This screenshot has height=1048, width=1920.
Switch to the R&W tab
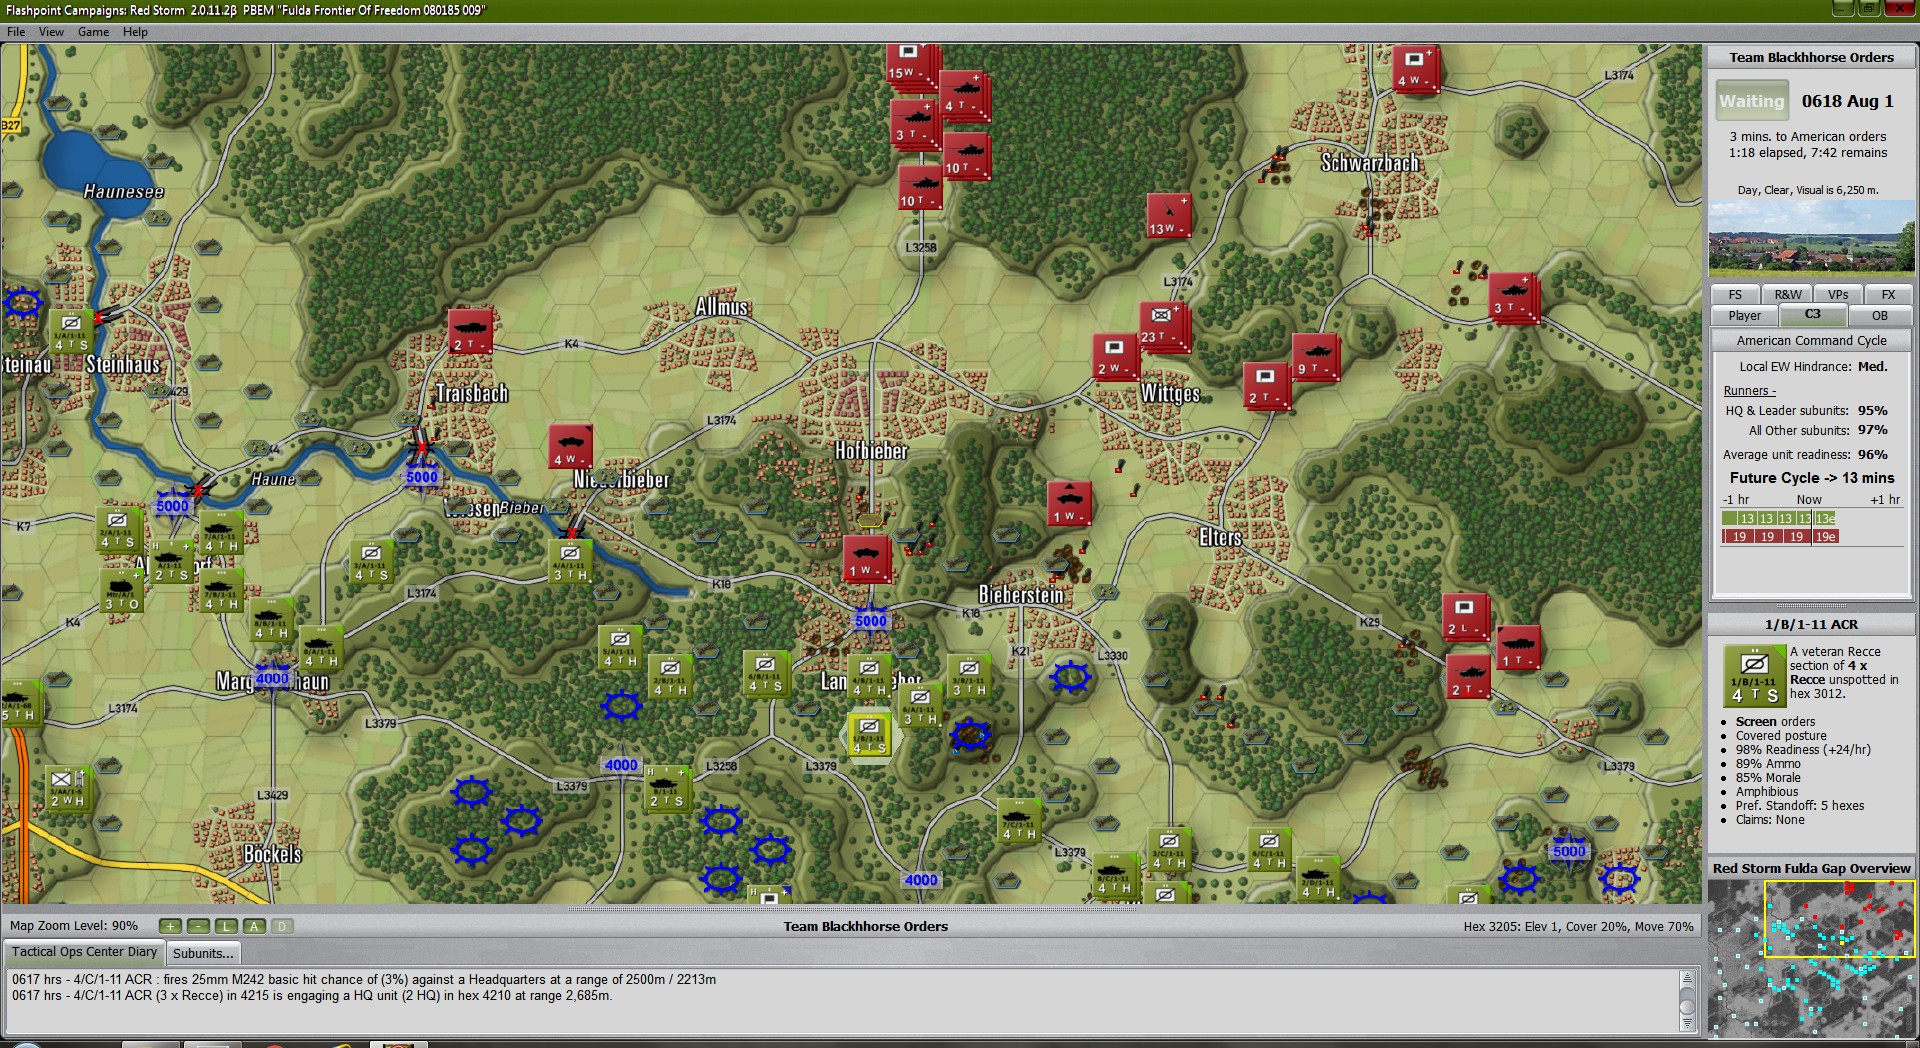pos(1788,295)
